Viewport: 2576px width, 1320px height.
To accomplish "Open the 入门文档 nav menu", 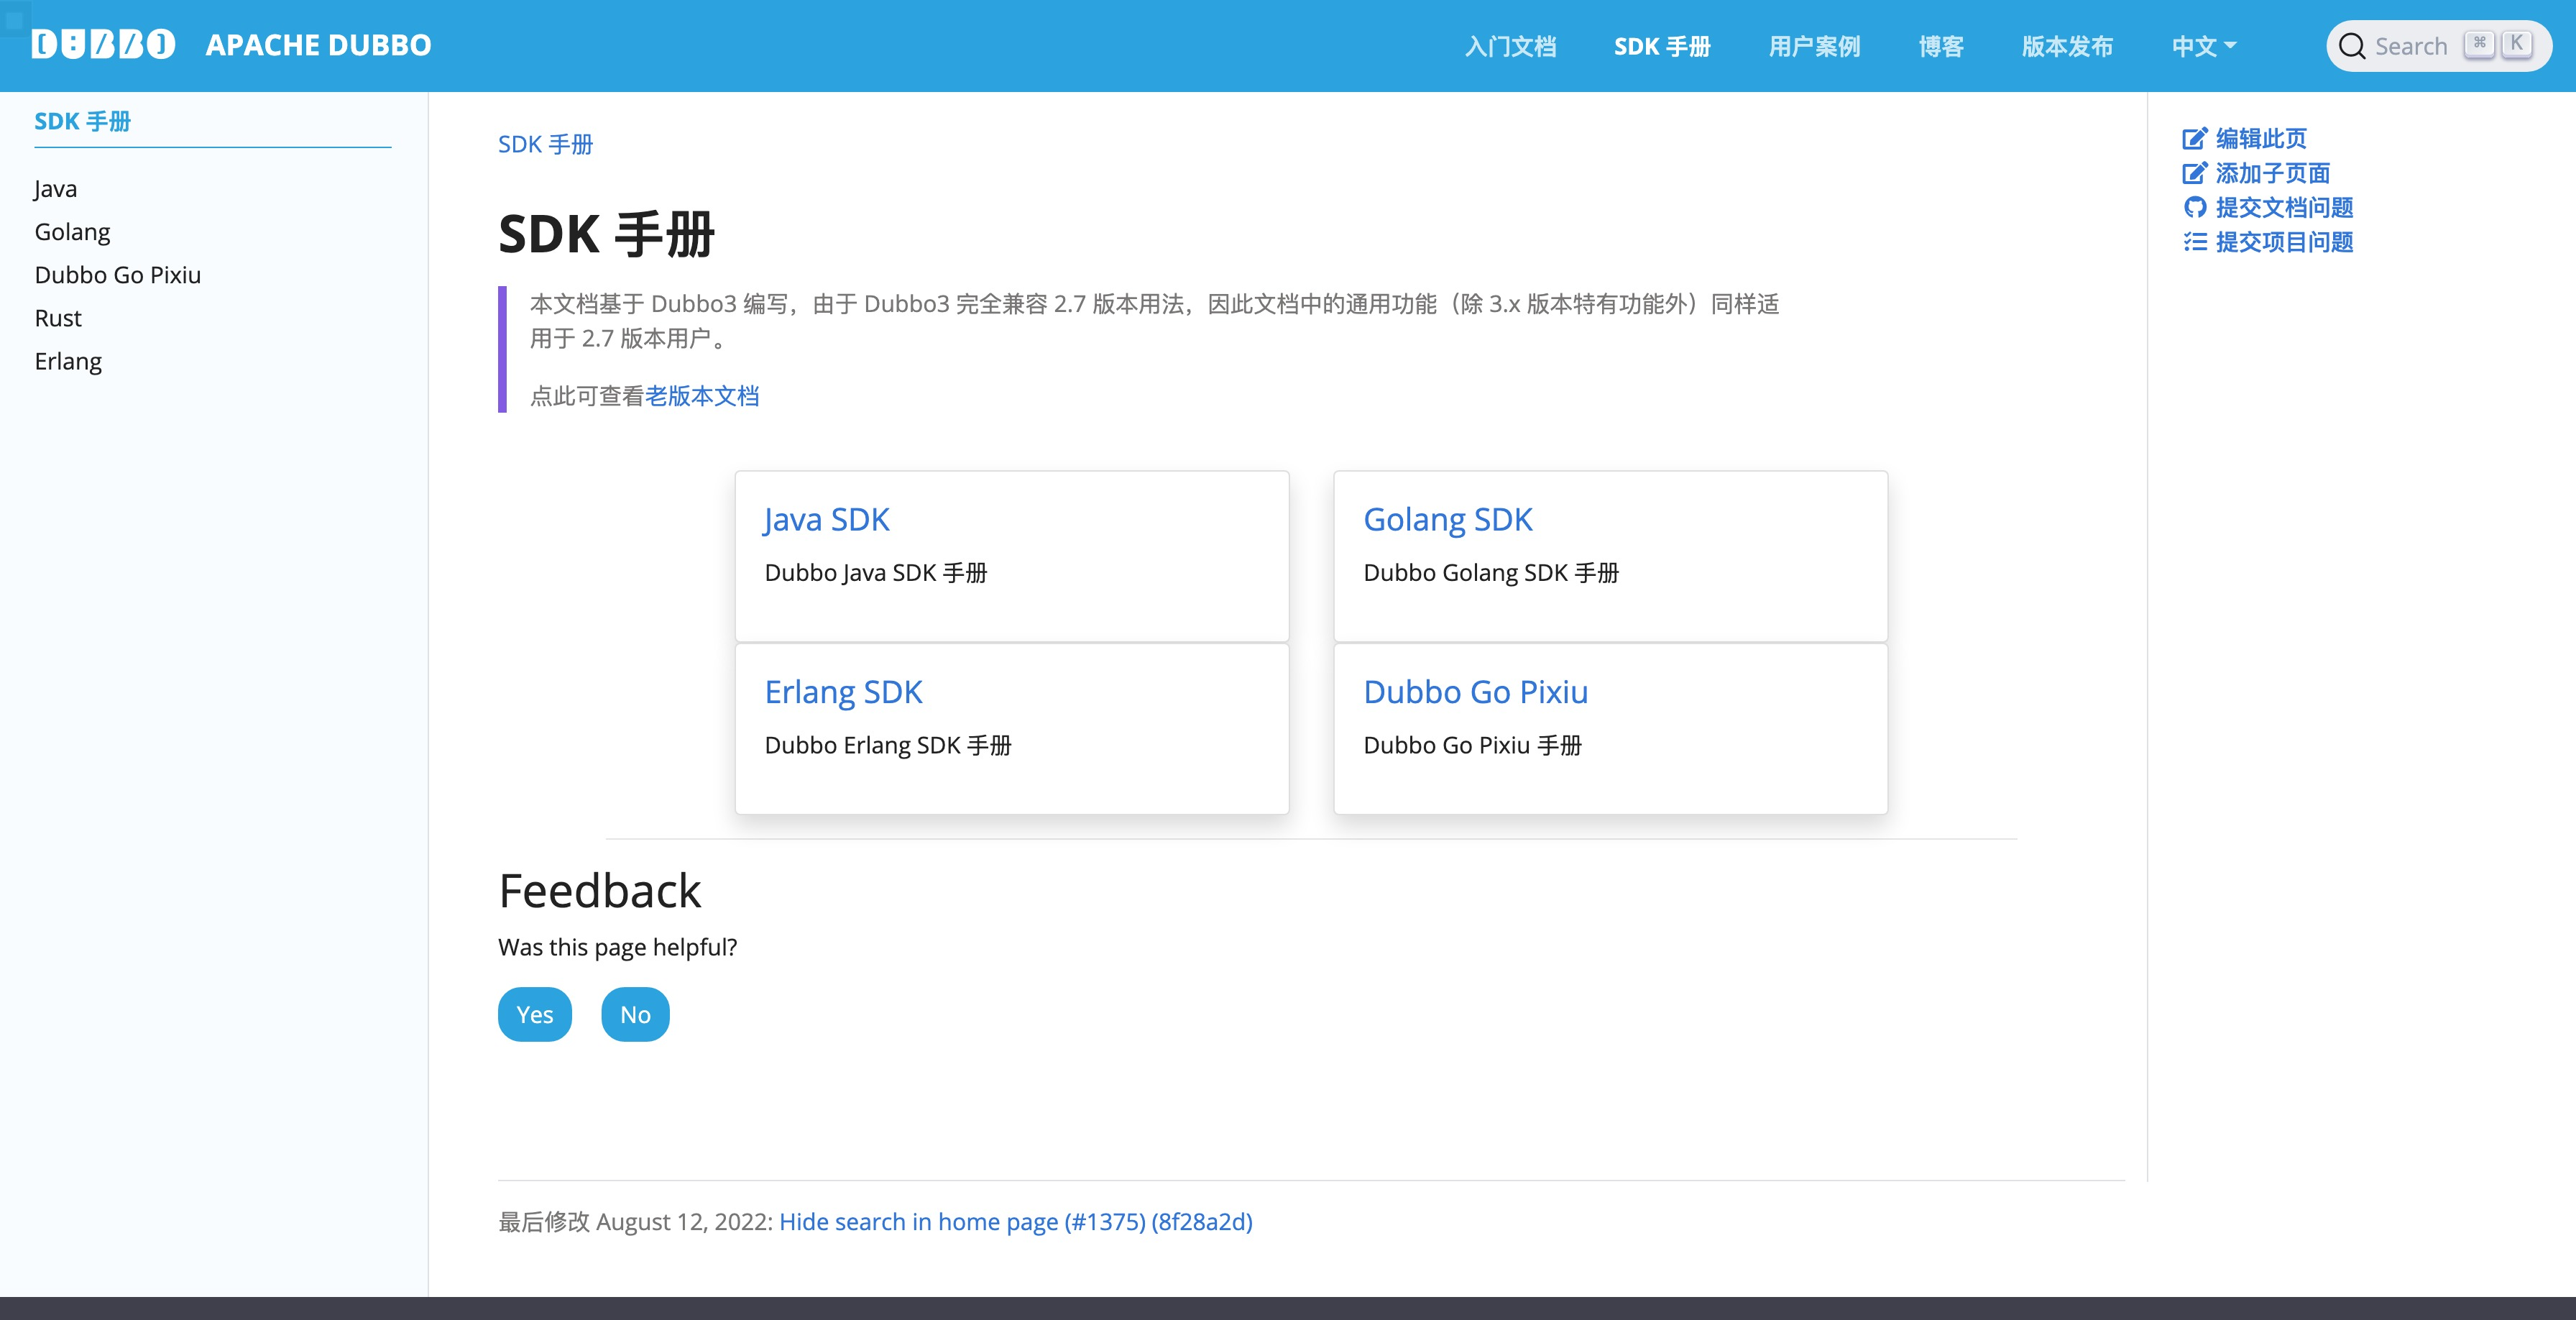I will (1510, 47).
